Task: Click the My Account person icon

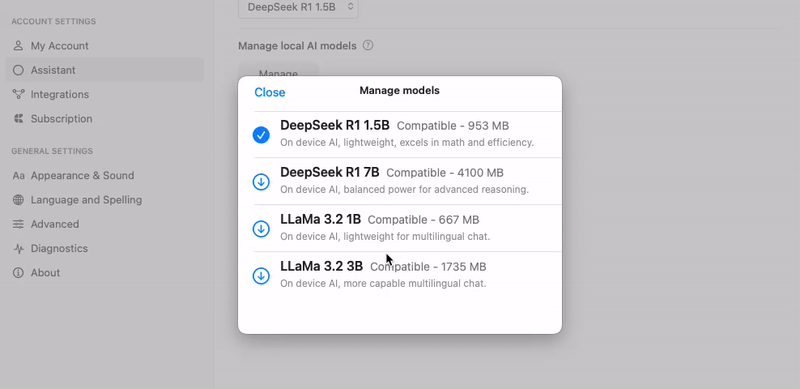Action: (18, 46)
